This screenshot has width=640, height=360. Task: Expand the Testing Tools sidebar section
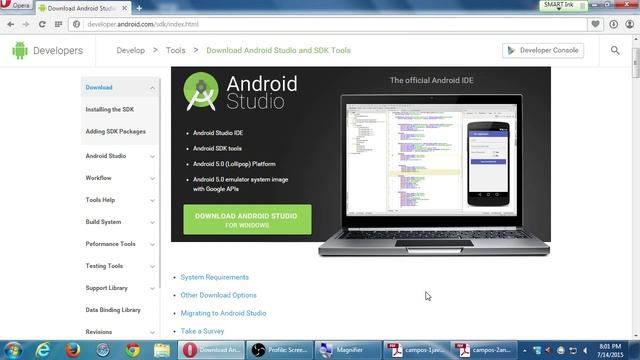click(x=152, y=267)
